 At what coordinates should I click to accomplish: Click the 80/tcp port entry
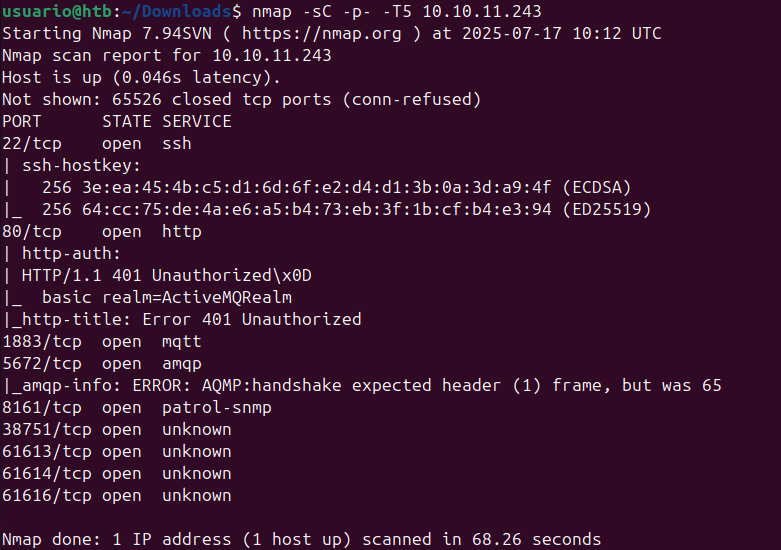click(x=32, y=231)
